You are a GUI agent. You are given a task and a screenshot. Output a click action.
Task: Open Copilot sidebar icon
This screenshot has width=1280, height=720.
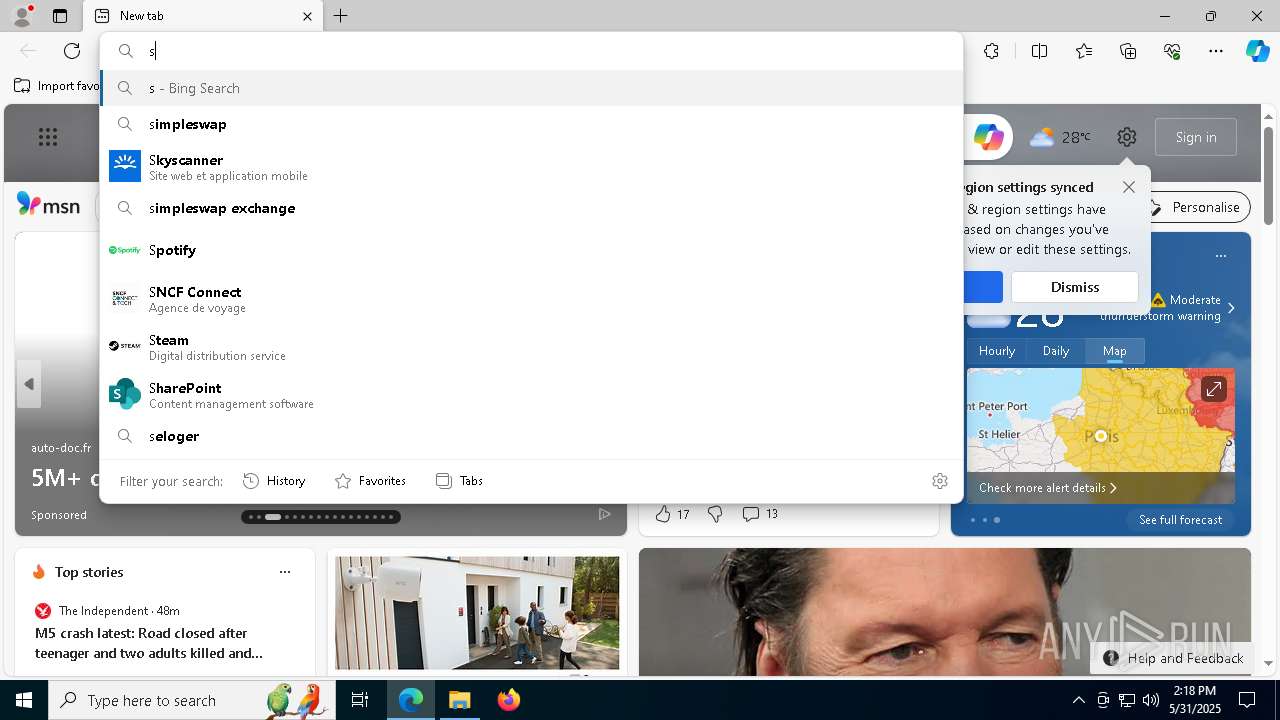1257,51
